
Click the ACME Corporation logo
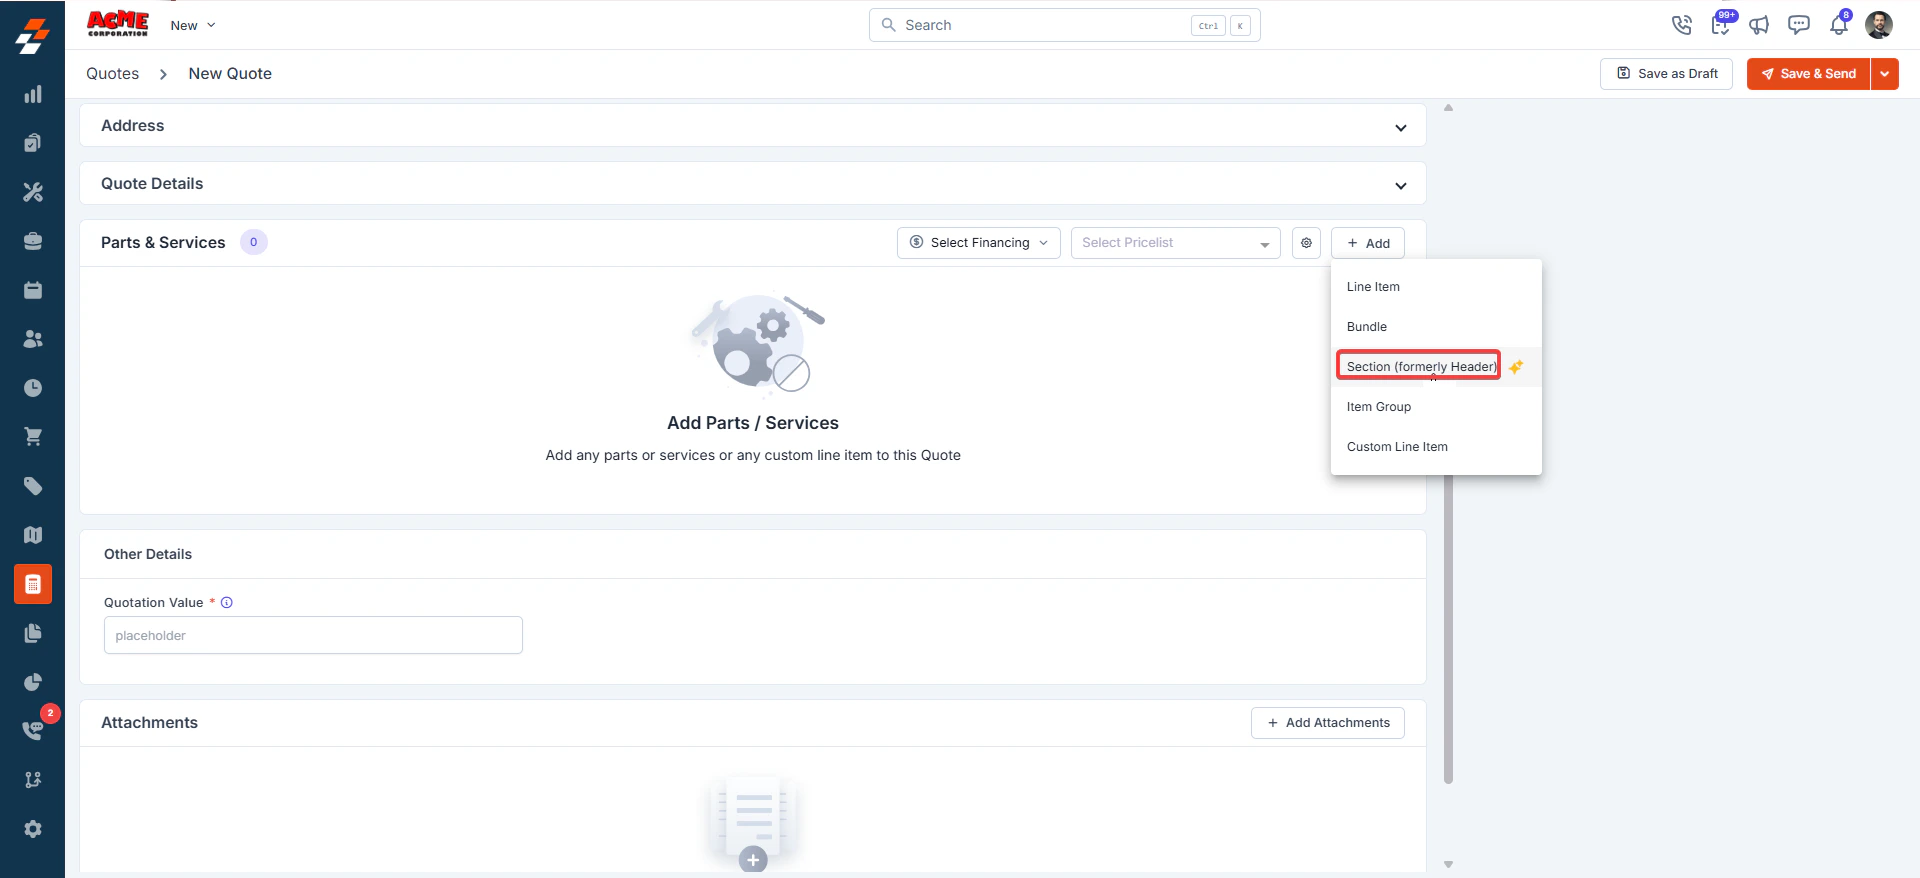tap(118, 24)
